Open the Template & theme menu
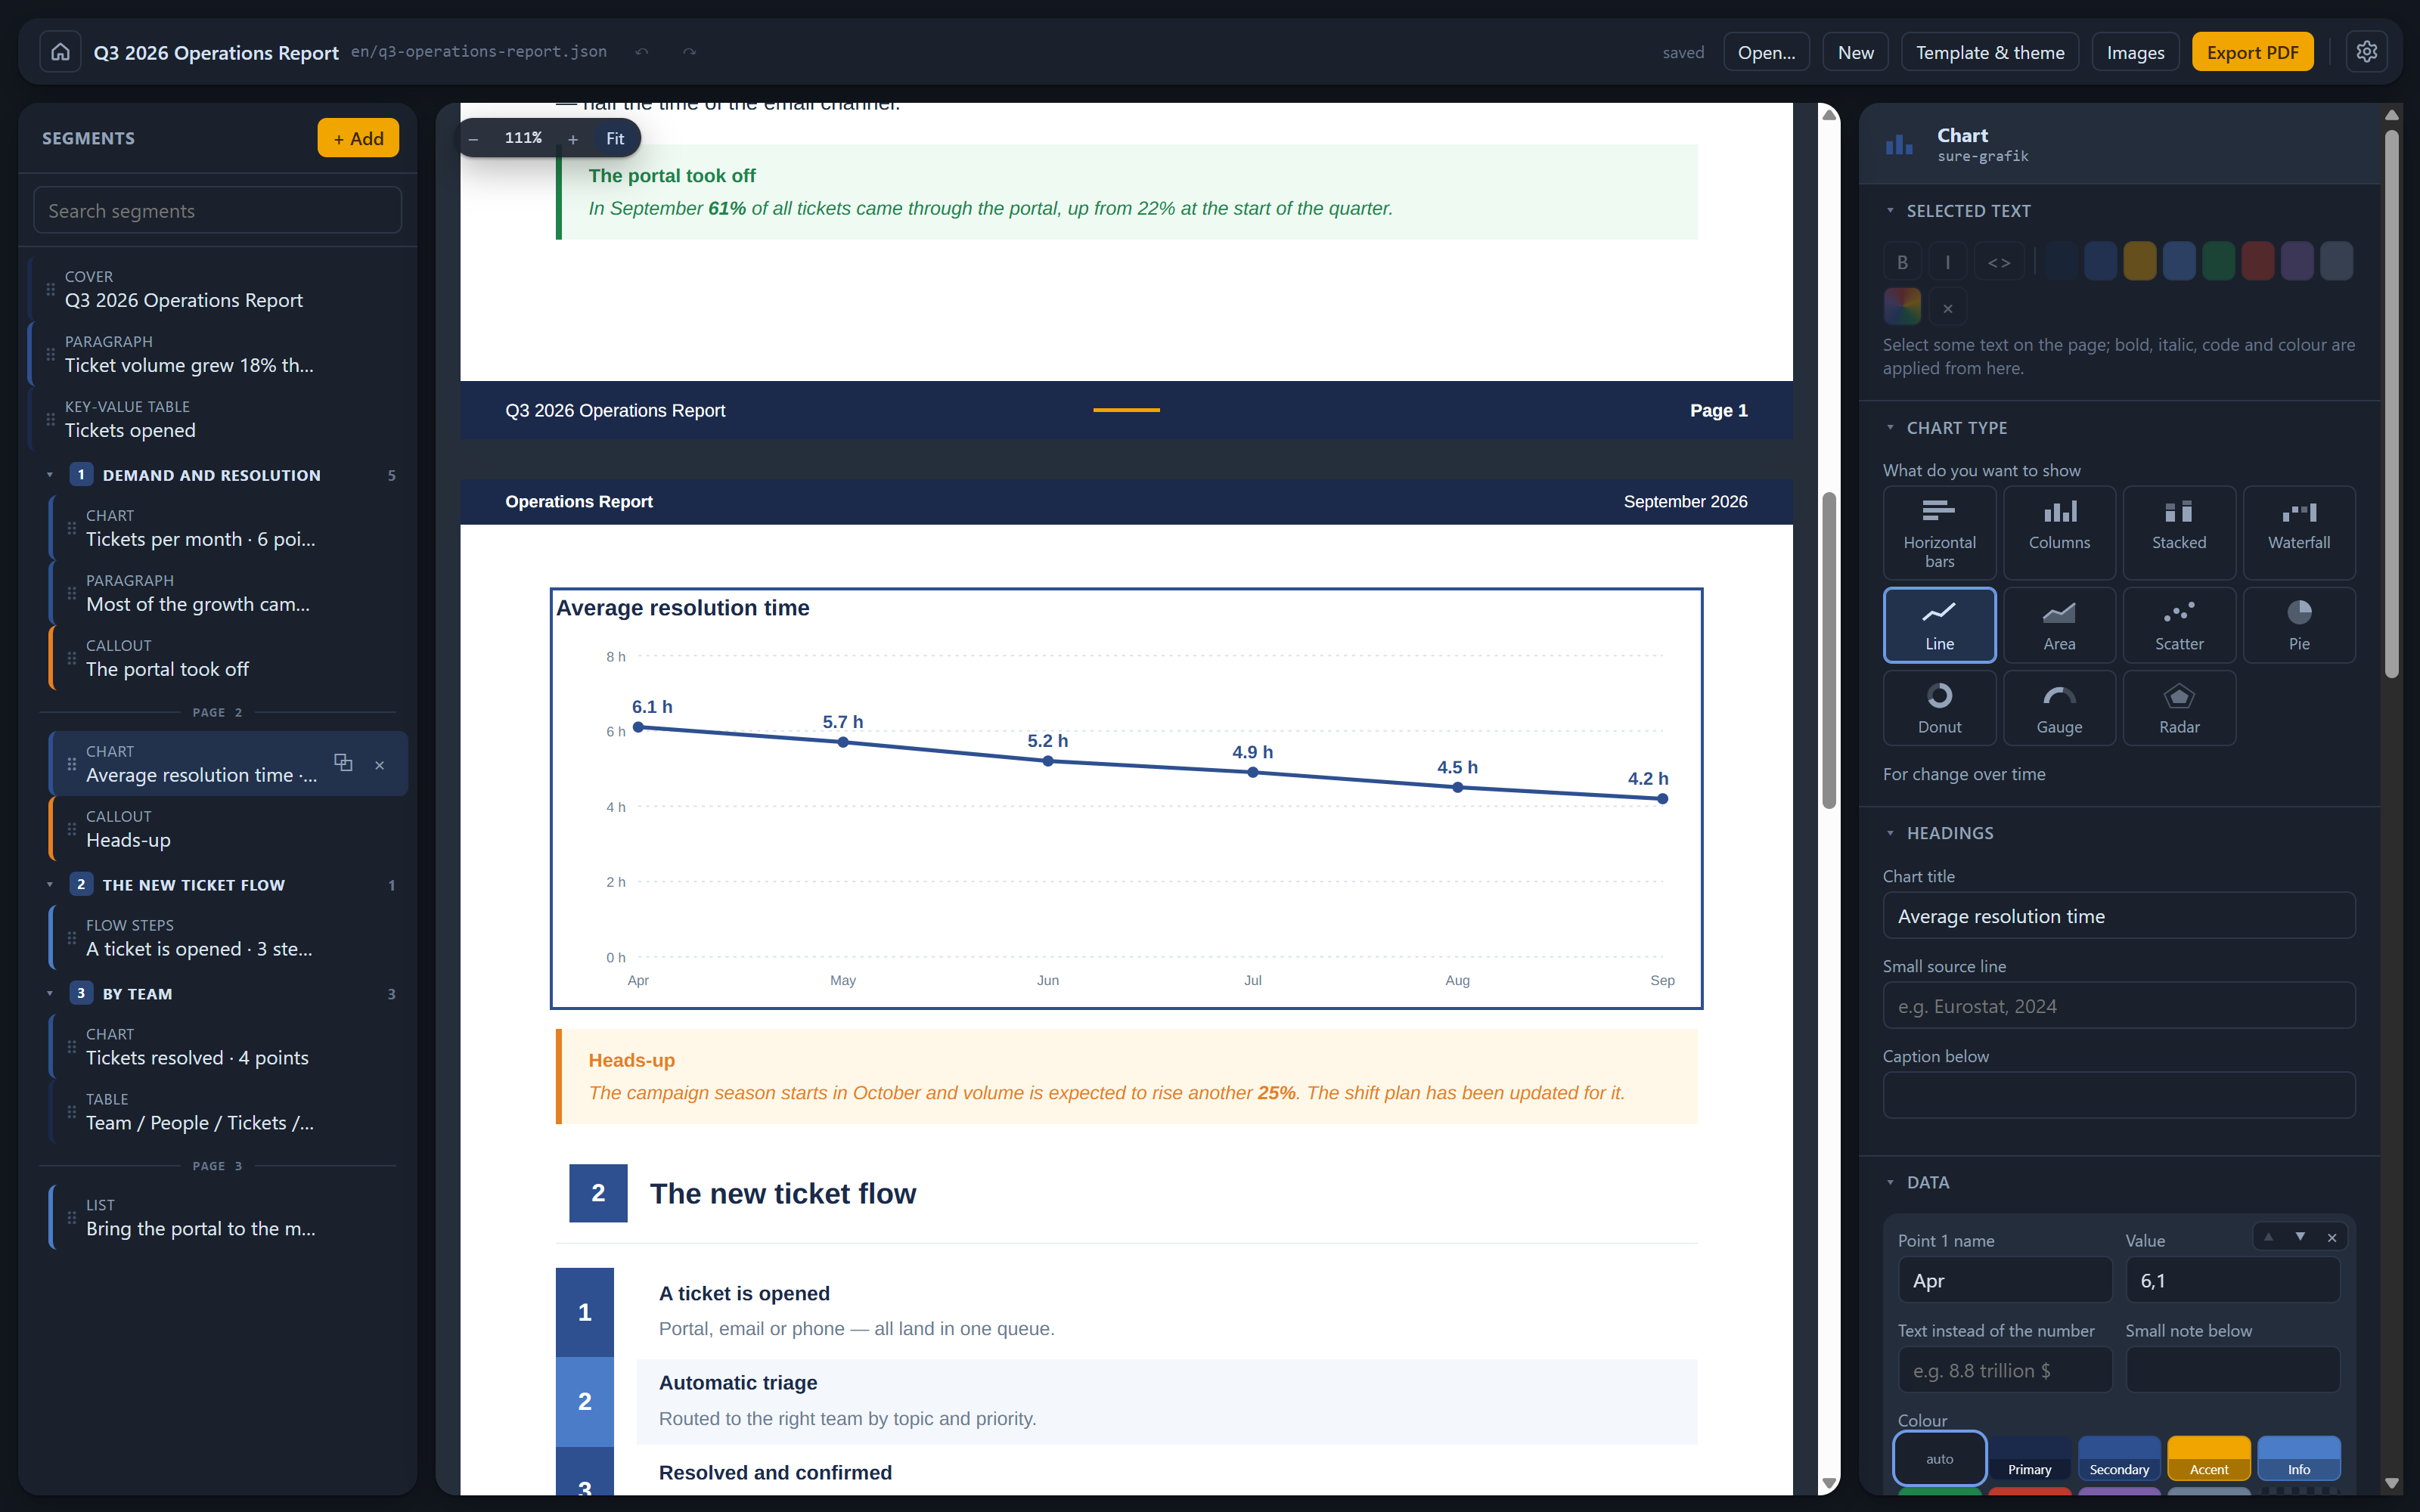The height and width of the screenshot is (1512, 2420). coord(1989,52)
